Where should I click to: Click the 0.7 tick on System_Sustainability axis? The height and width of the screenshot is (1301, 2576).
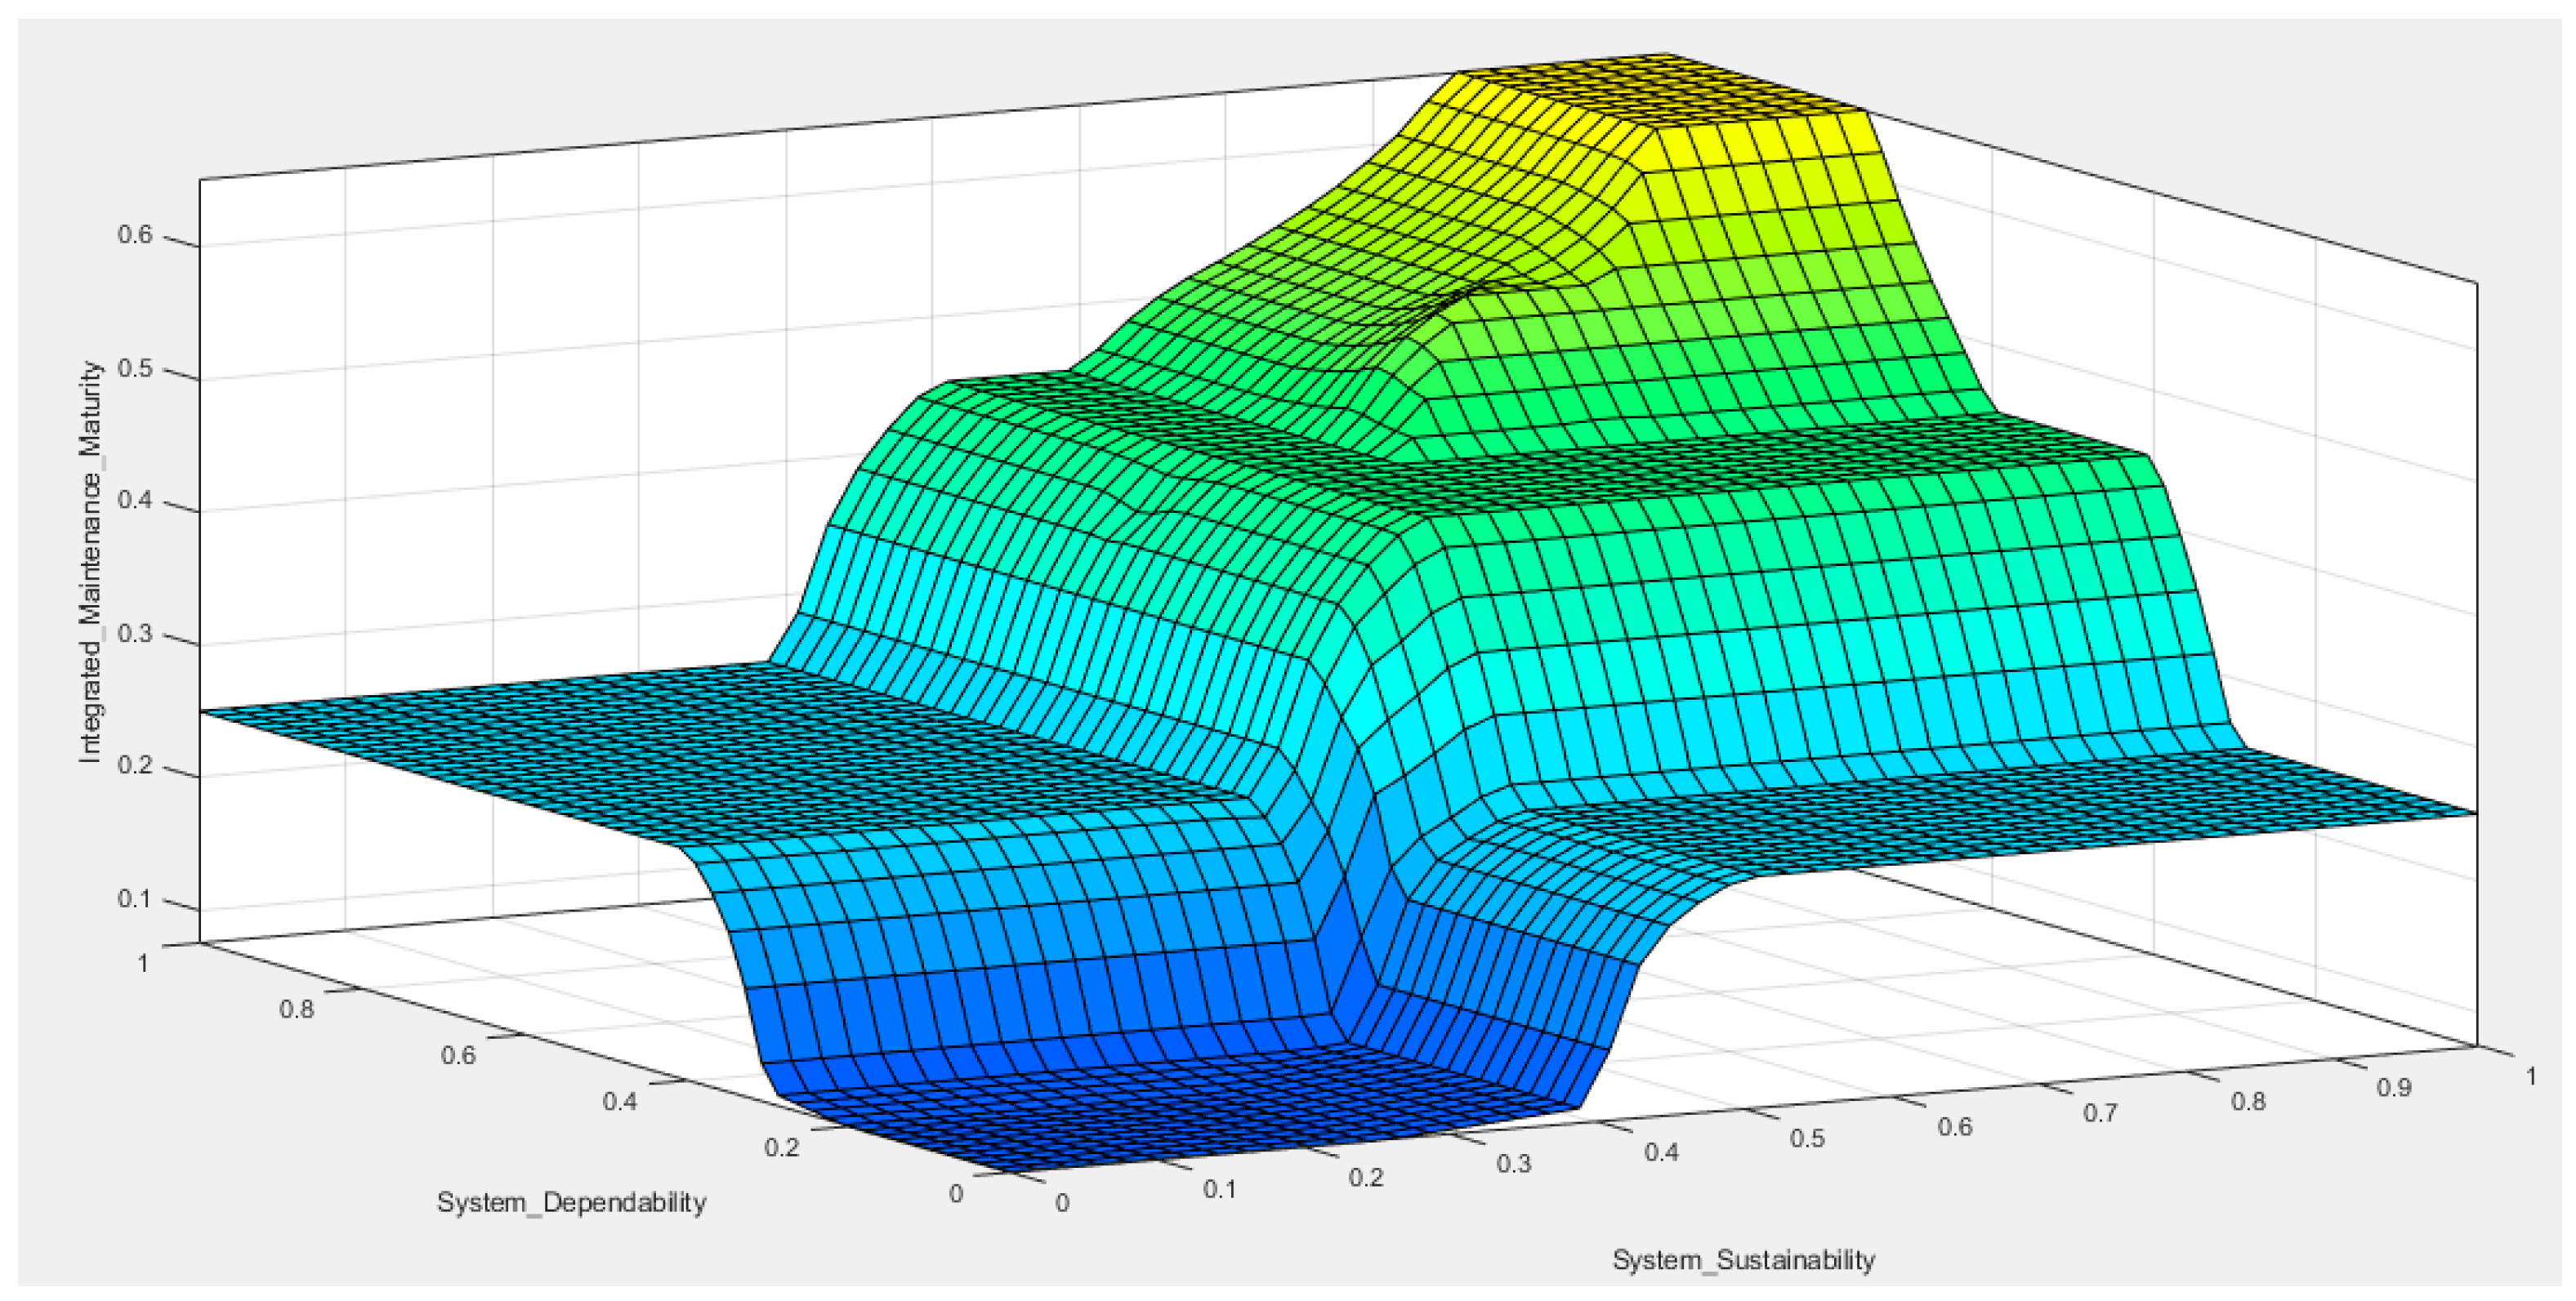coord(2101,1113)
